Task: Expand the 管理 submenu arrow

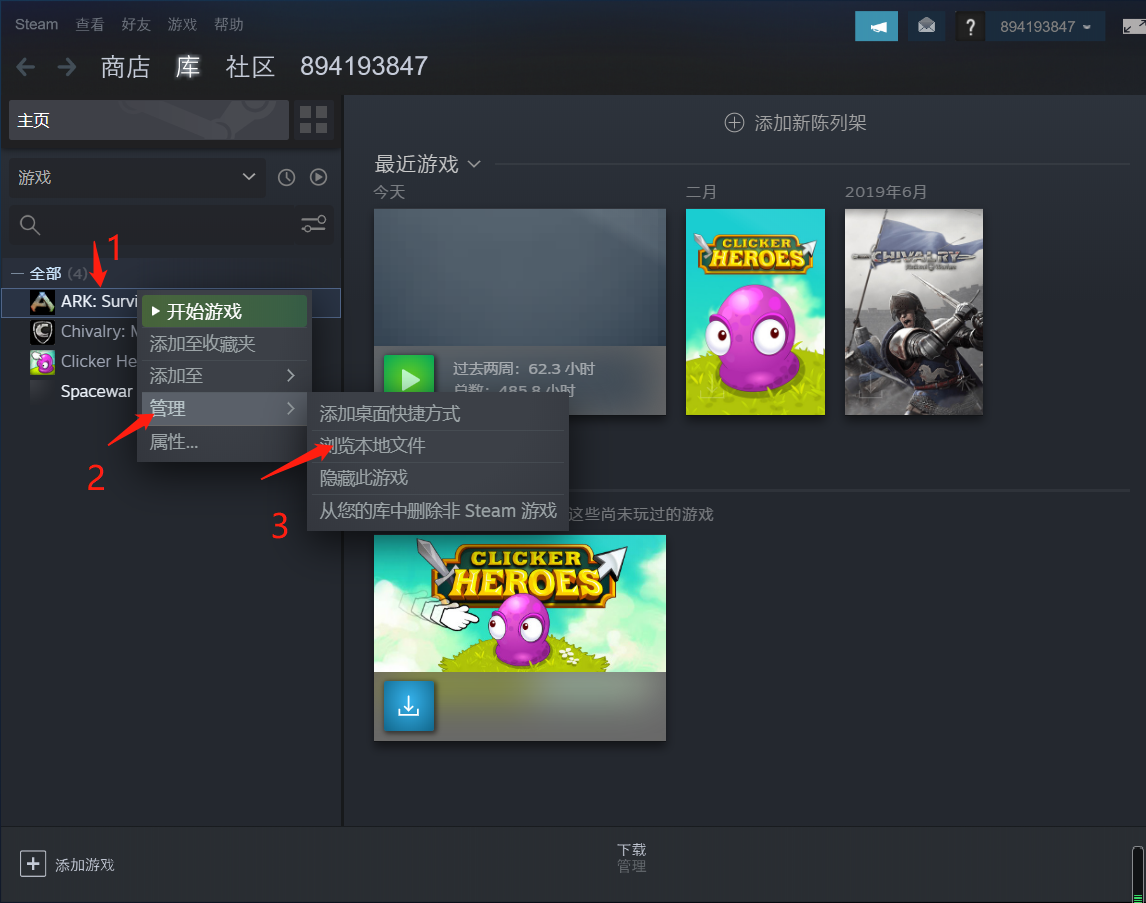Action: click(291, 408)
